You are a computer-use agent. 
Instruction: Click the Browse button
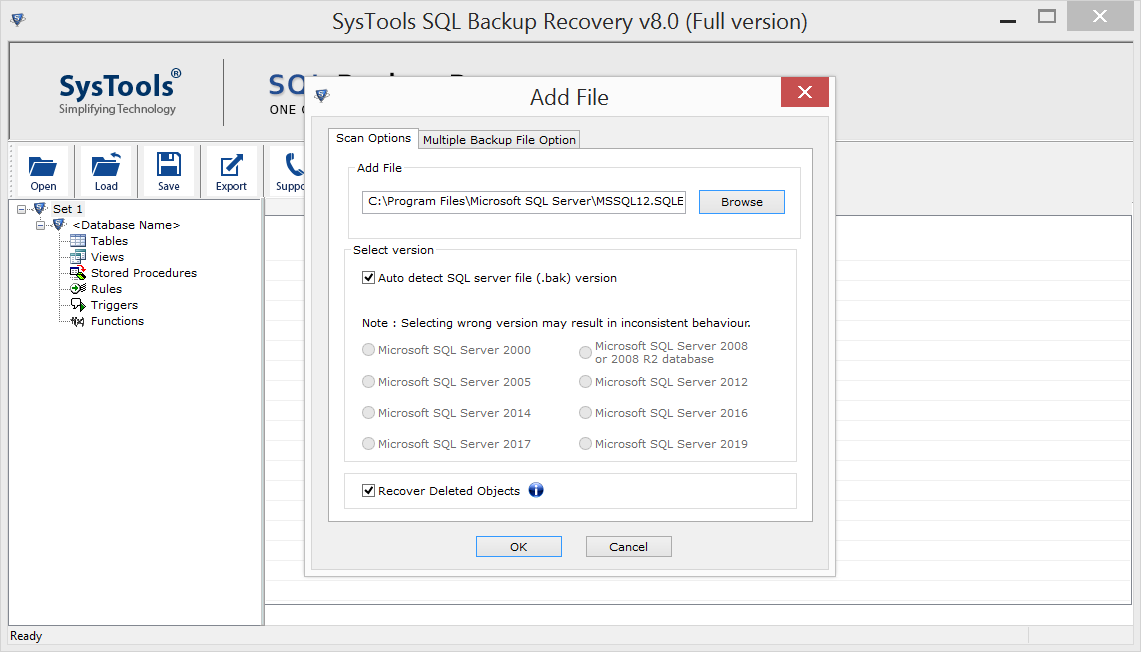742,202
